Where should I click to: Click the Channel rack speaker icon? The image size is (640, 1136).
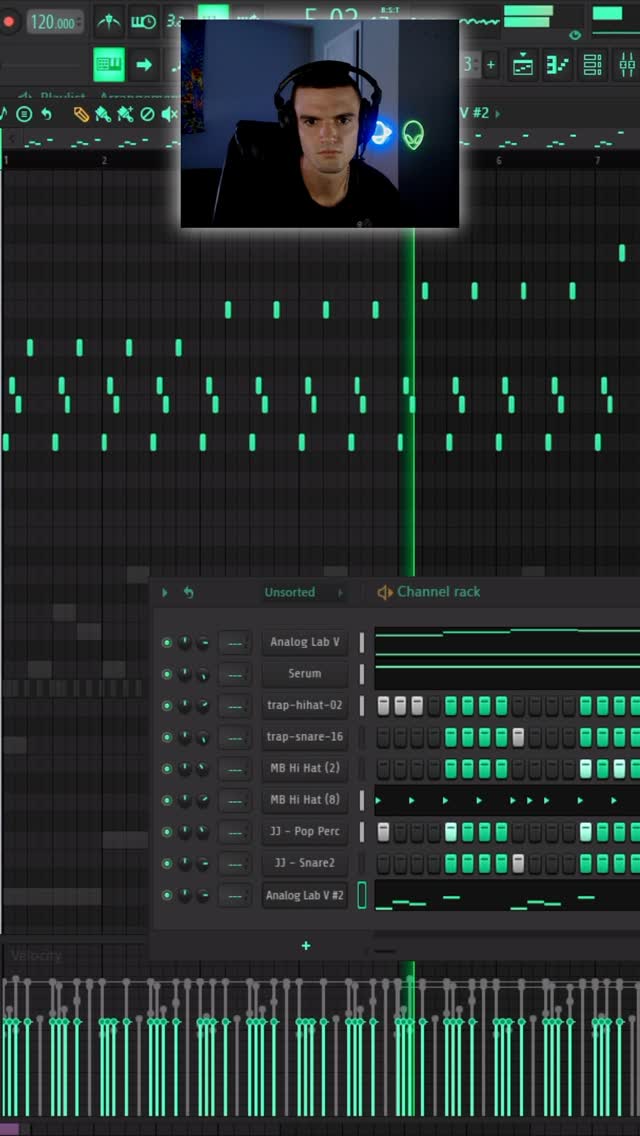[x=384, y=592]
